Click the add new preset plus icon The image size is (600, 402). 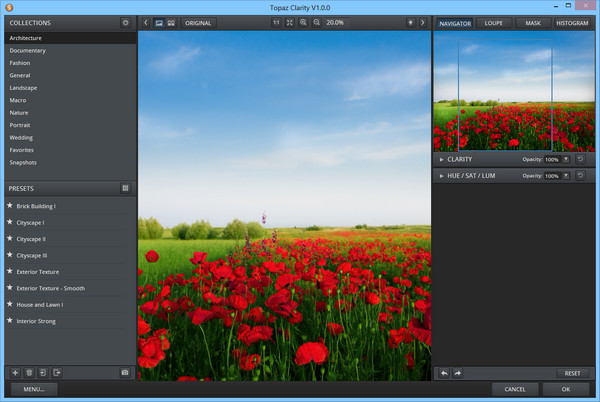[15, 372]
